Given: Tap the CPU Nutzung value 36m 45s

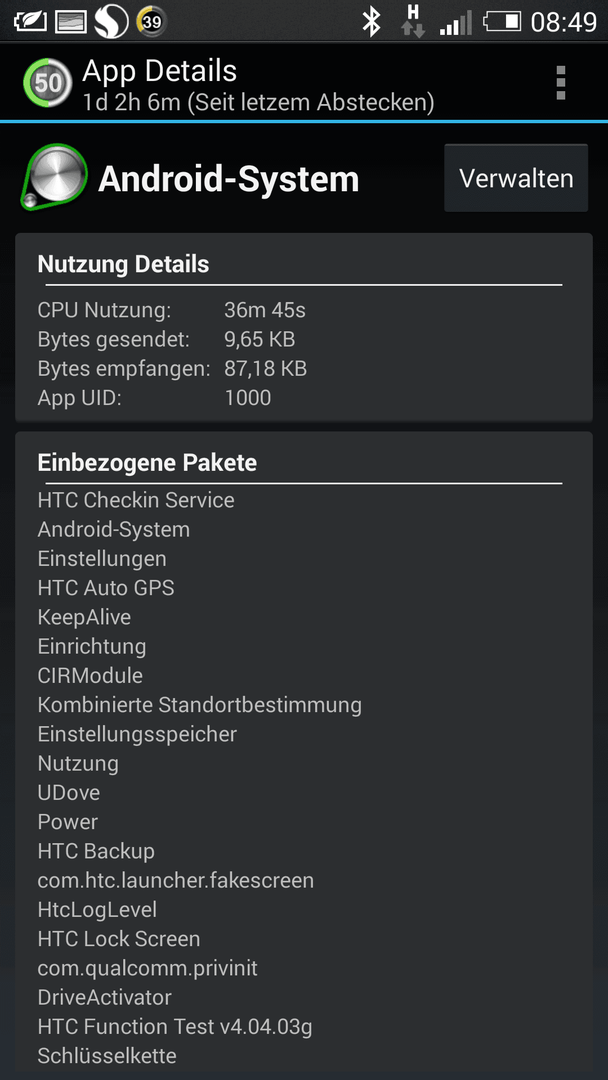Looking at the screenshot, I should [265, 311].
